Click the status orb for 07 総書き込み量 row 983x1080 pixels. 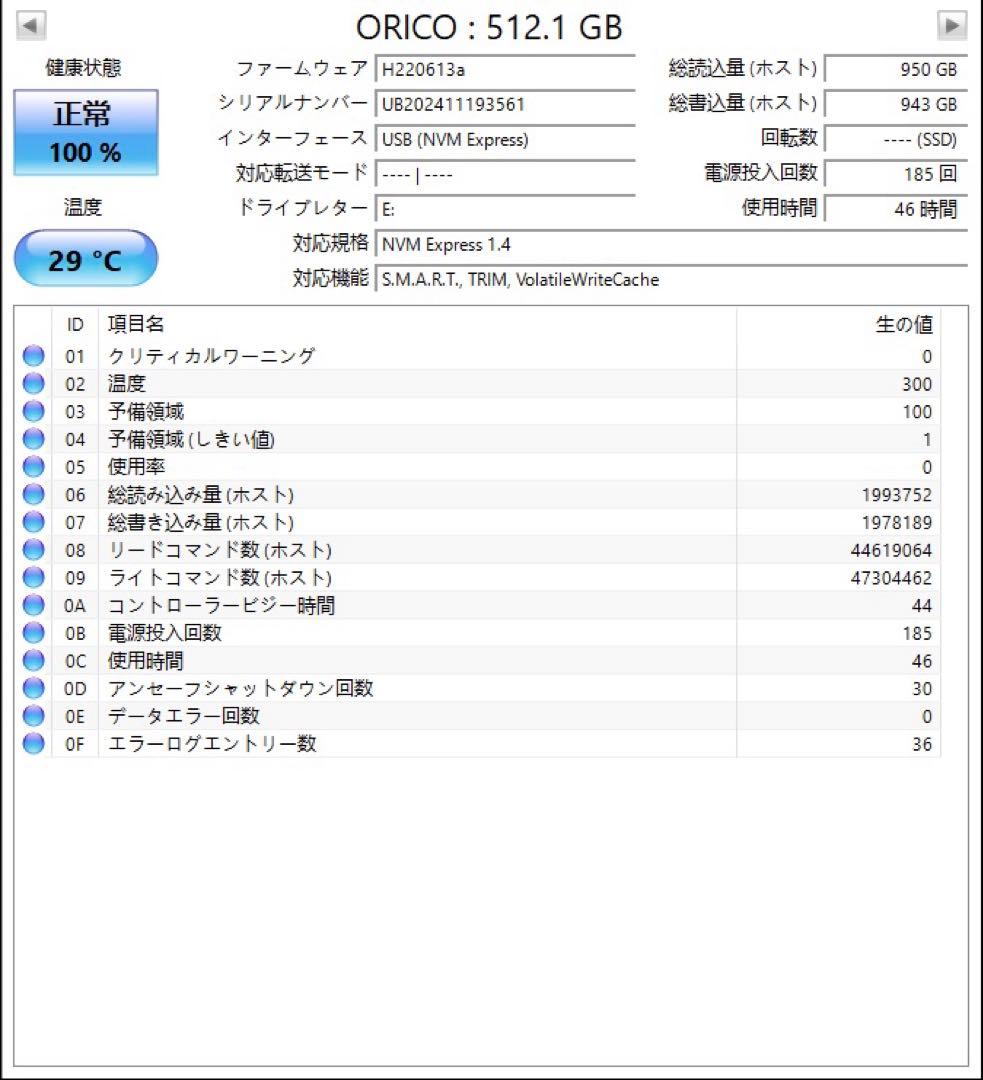point(33,521)
